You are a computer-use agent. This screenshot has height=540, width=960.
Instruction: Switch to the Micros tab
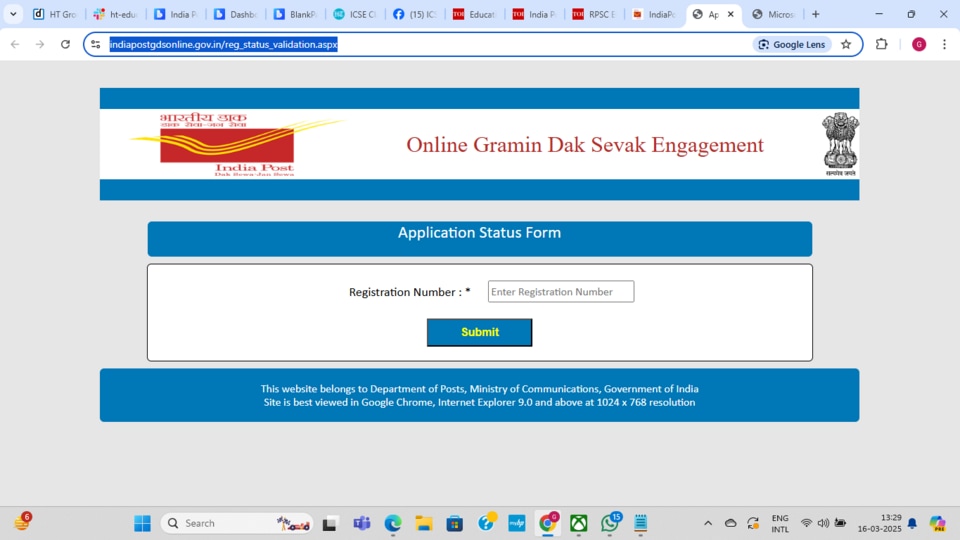[x=773, y=14]
